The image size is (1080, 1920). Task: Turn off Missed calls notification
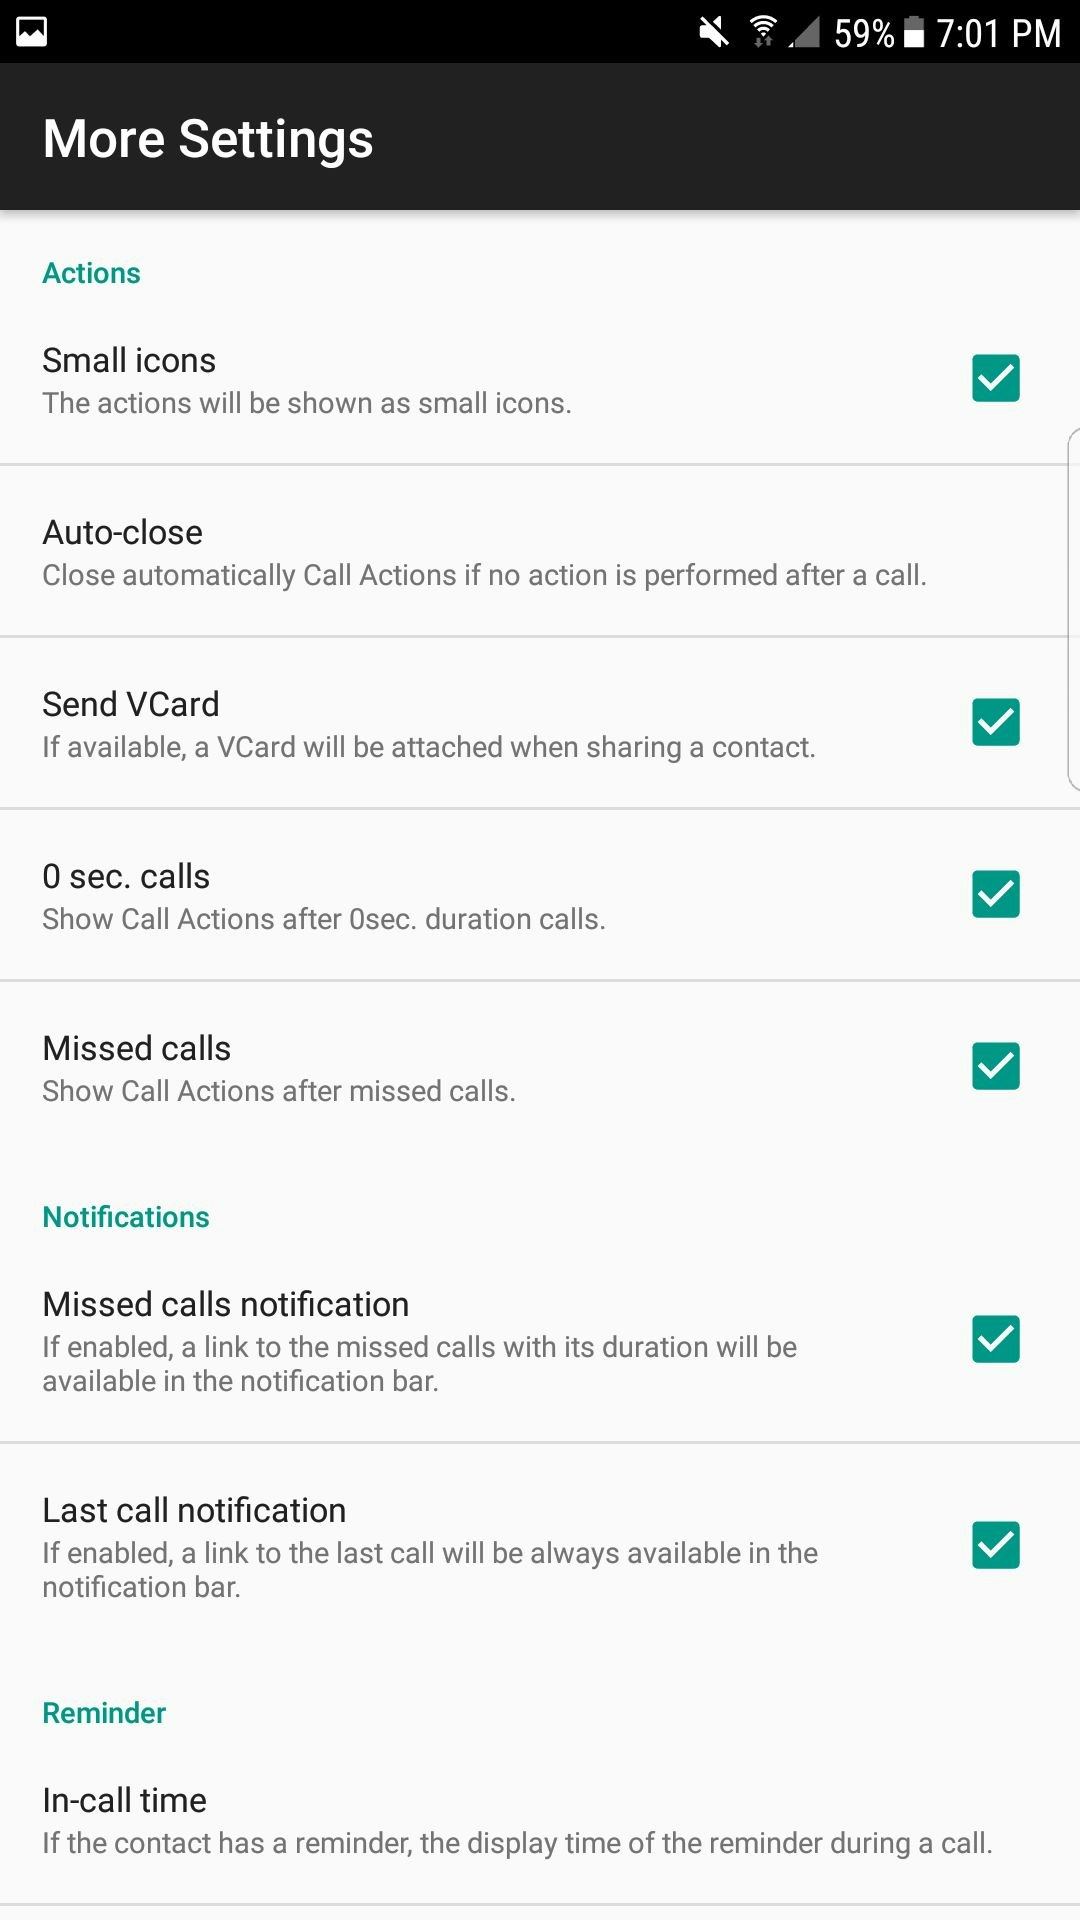[x=995, y=1340]
